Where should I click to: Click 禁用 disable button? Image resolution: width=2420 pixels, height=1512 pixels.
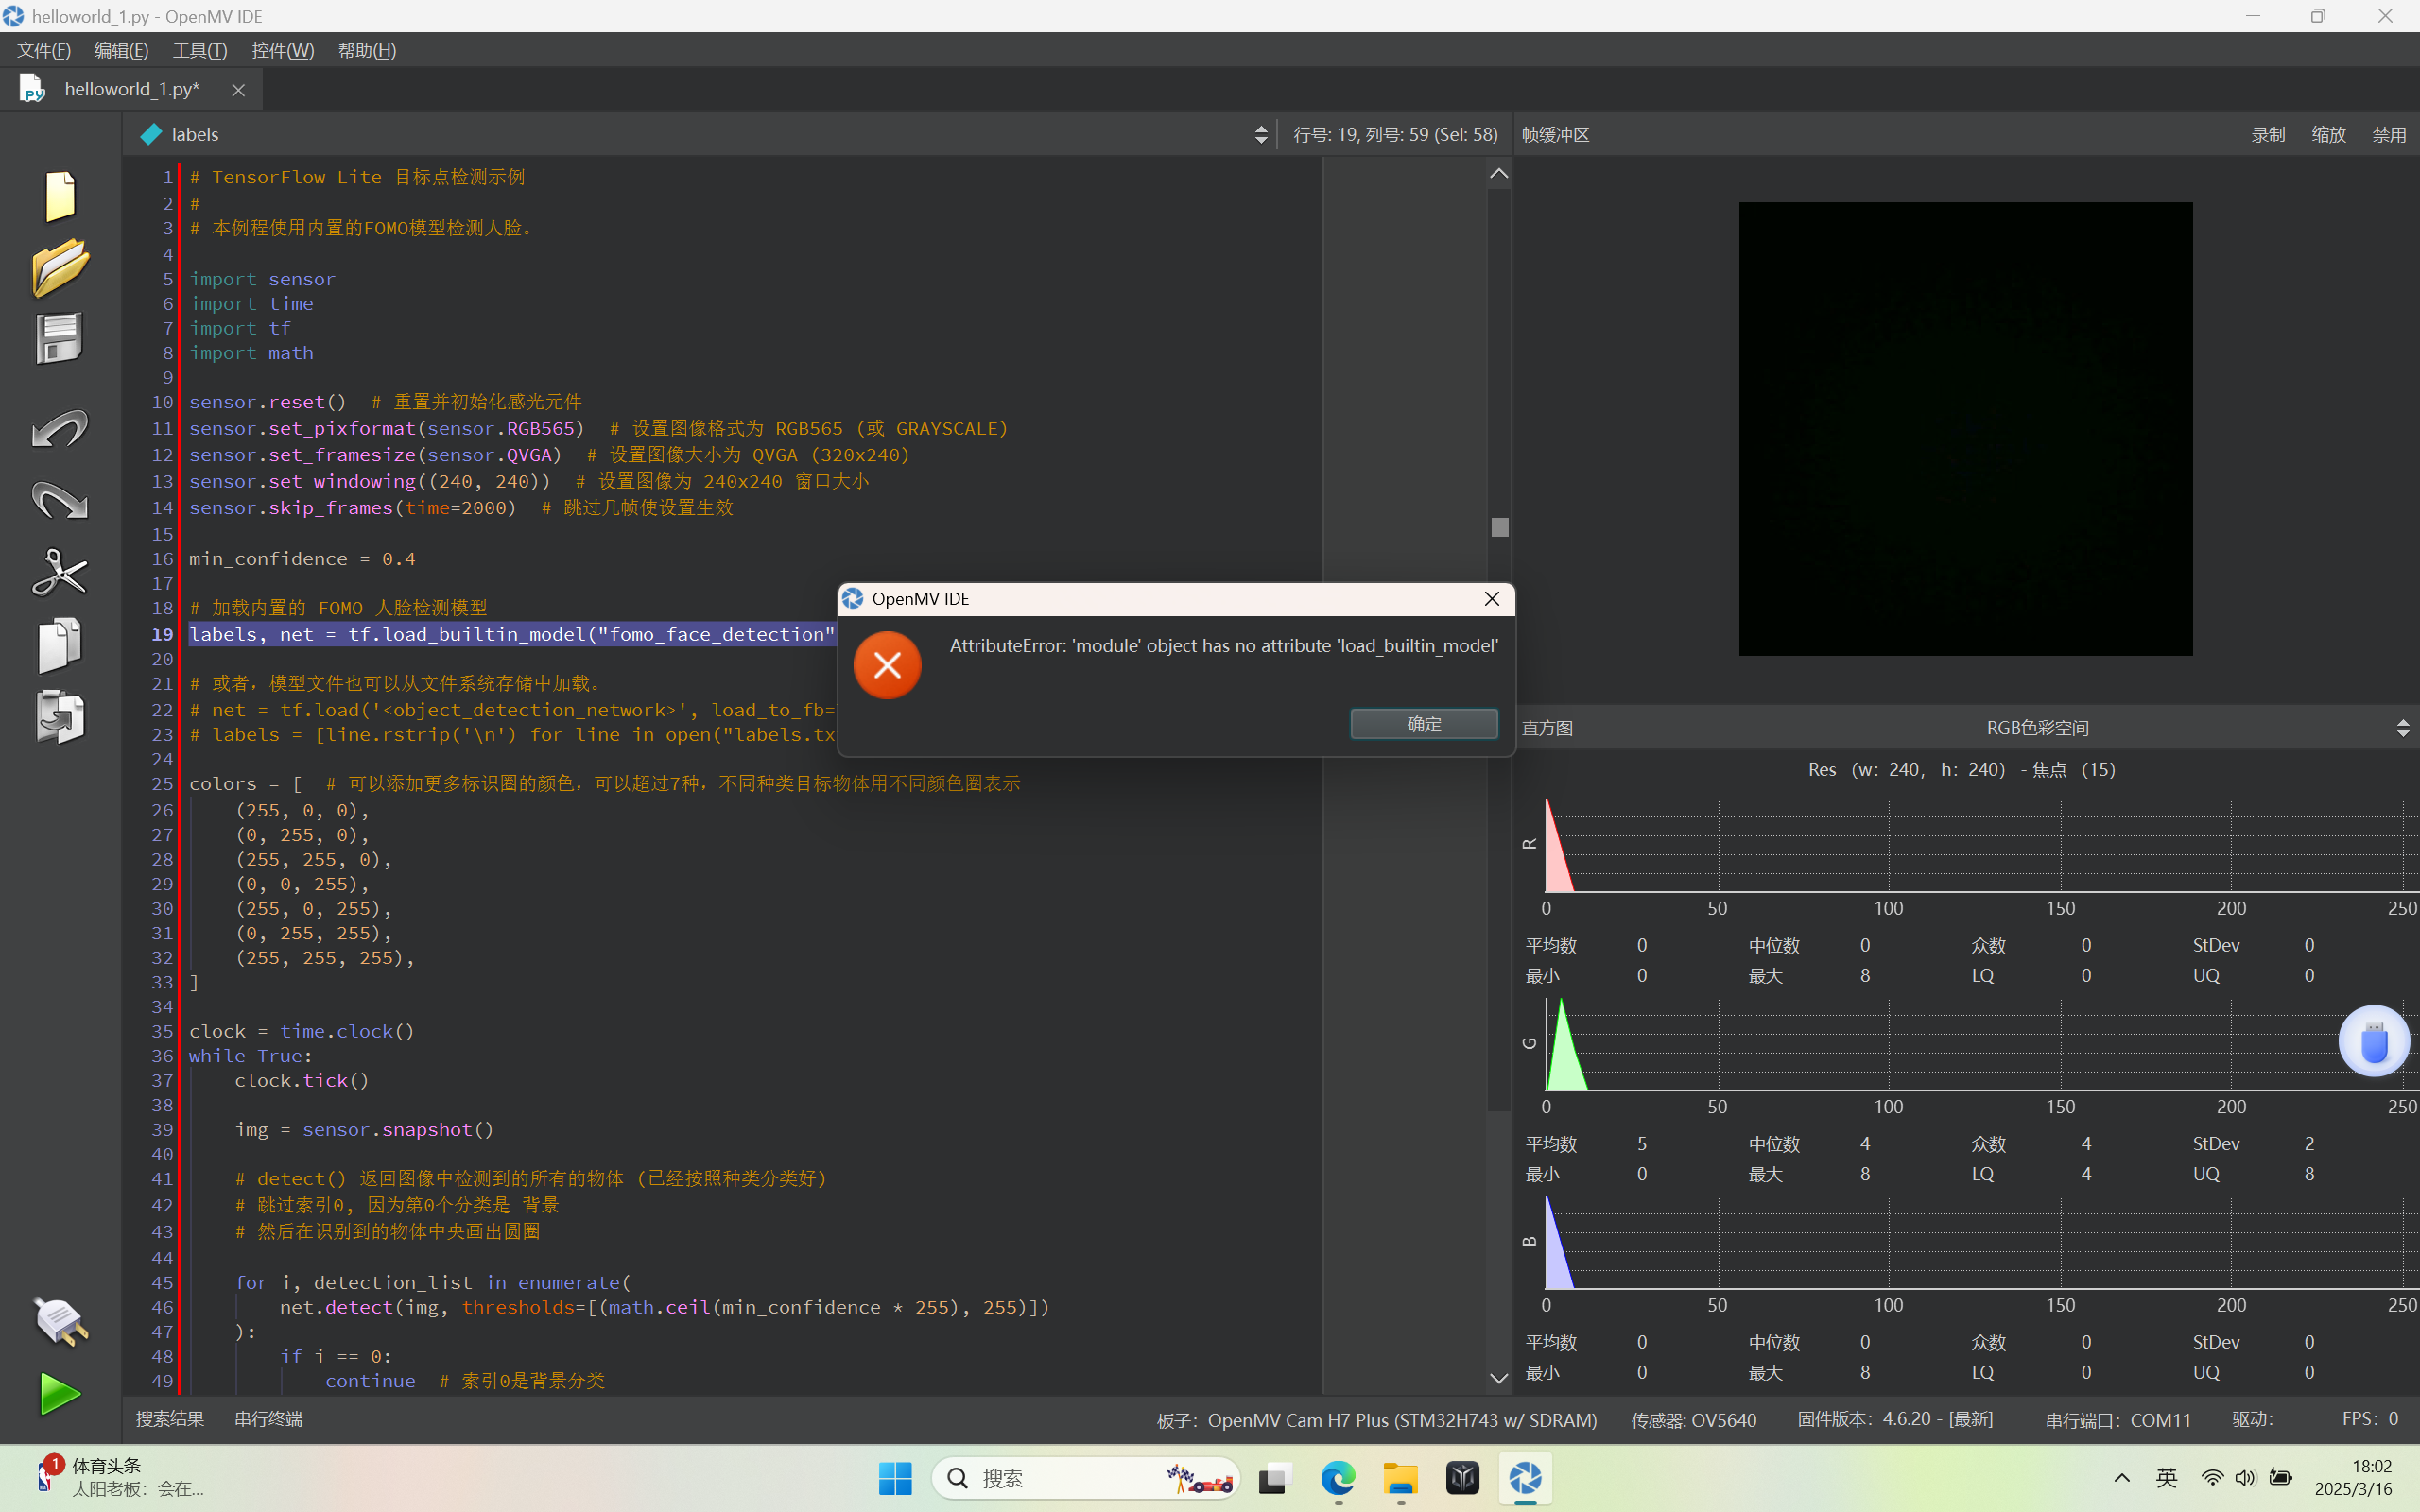click(2389, 134)
